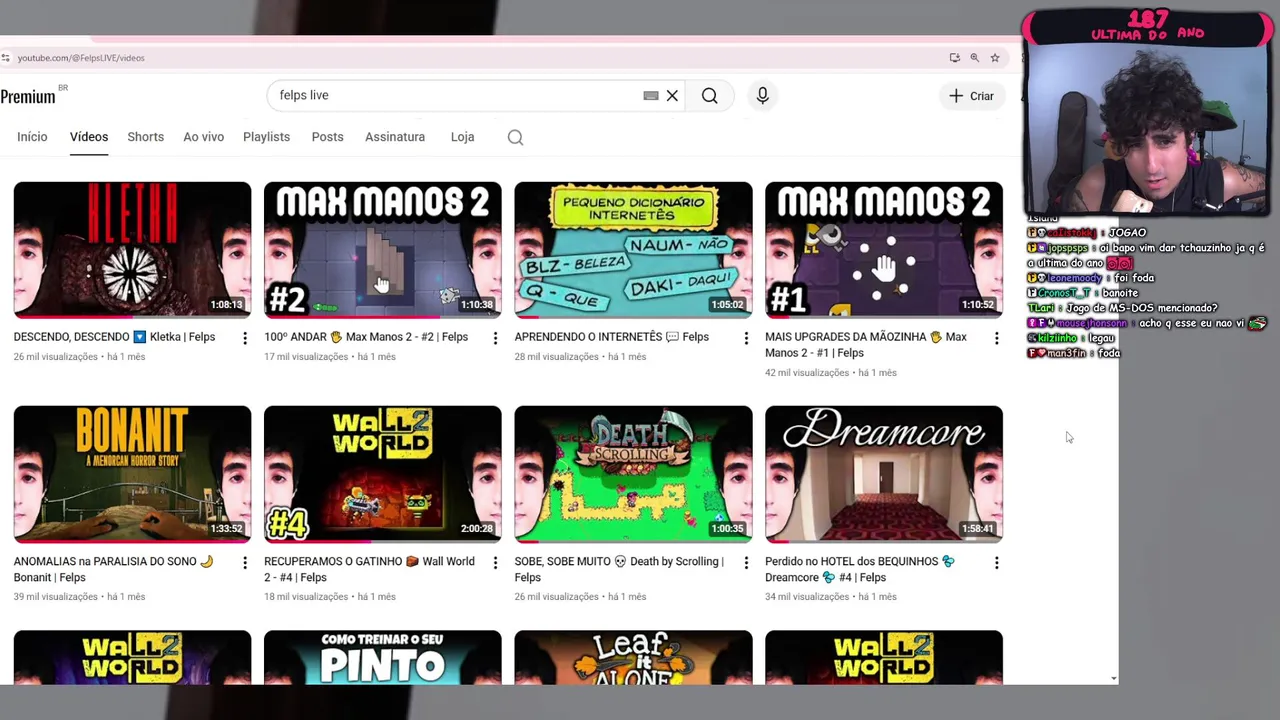The image size is (1280, 720).
Task: Open title APRENDENDO O INTERNETÊS | Felps
Action: 612,337
